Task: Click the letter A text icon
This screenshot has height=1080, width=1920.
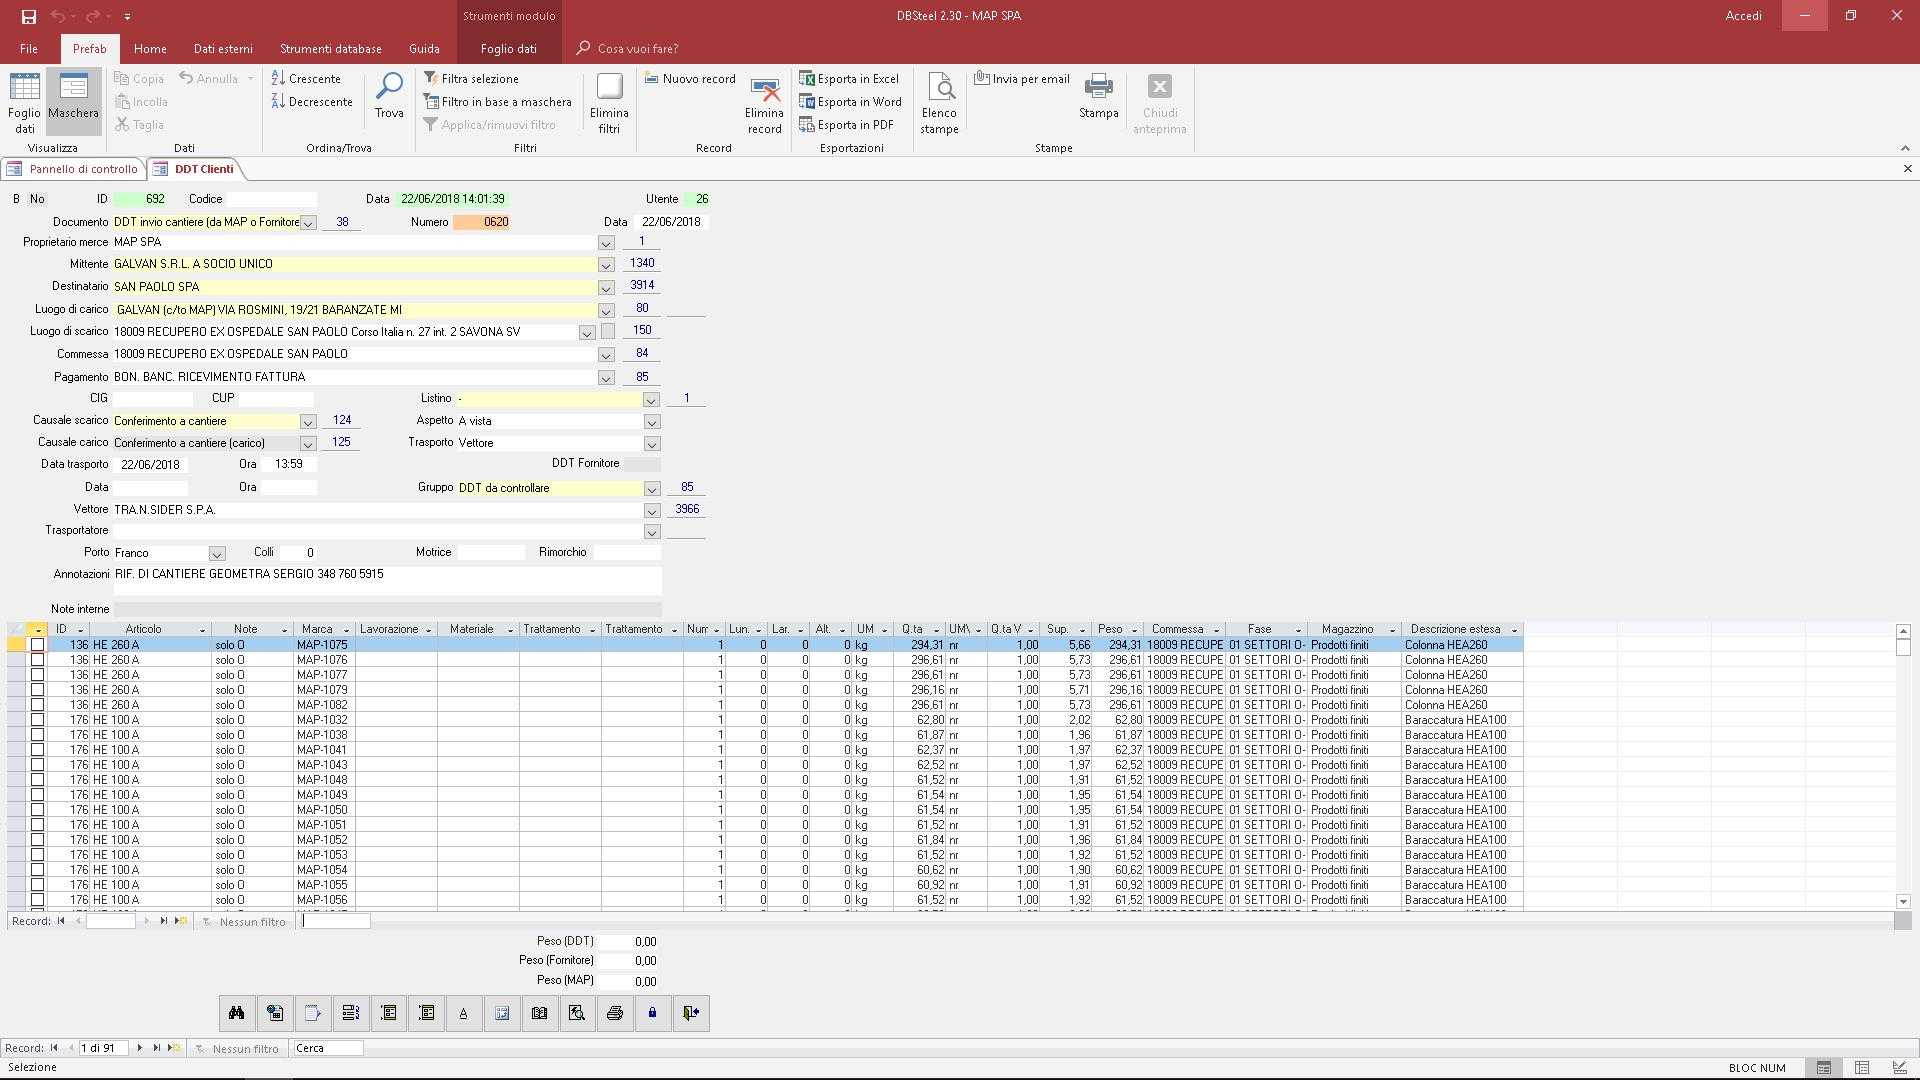Action: (x=464, y=1013)
